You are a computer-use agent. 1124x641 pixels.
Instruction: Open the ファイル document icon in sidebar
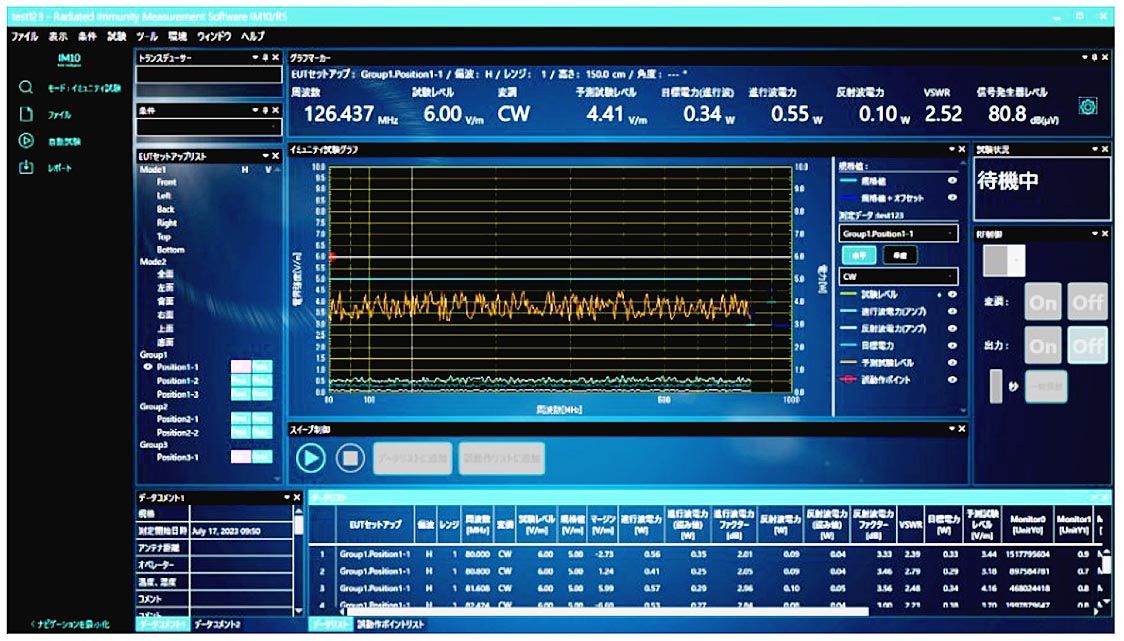27,114
